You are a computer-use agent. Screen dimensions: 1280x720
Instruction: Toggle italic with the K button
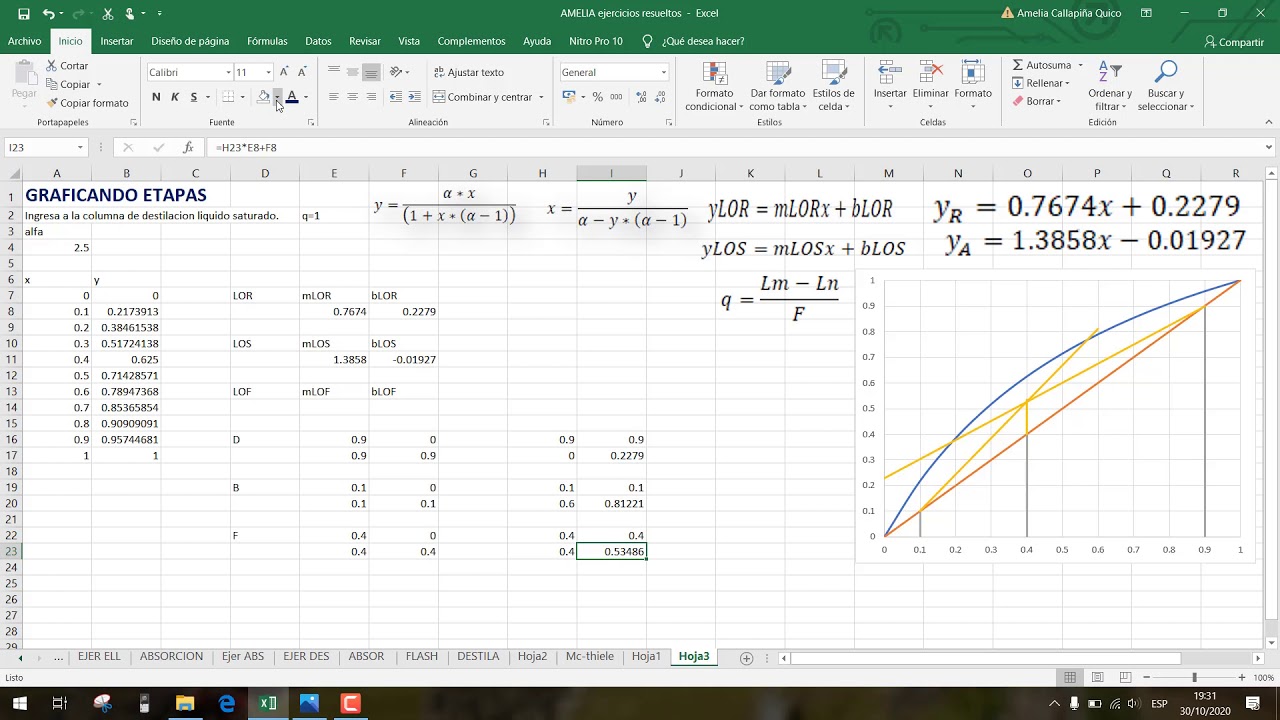point(175,97)
